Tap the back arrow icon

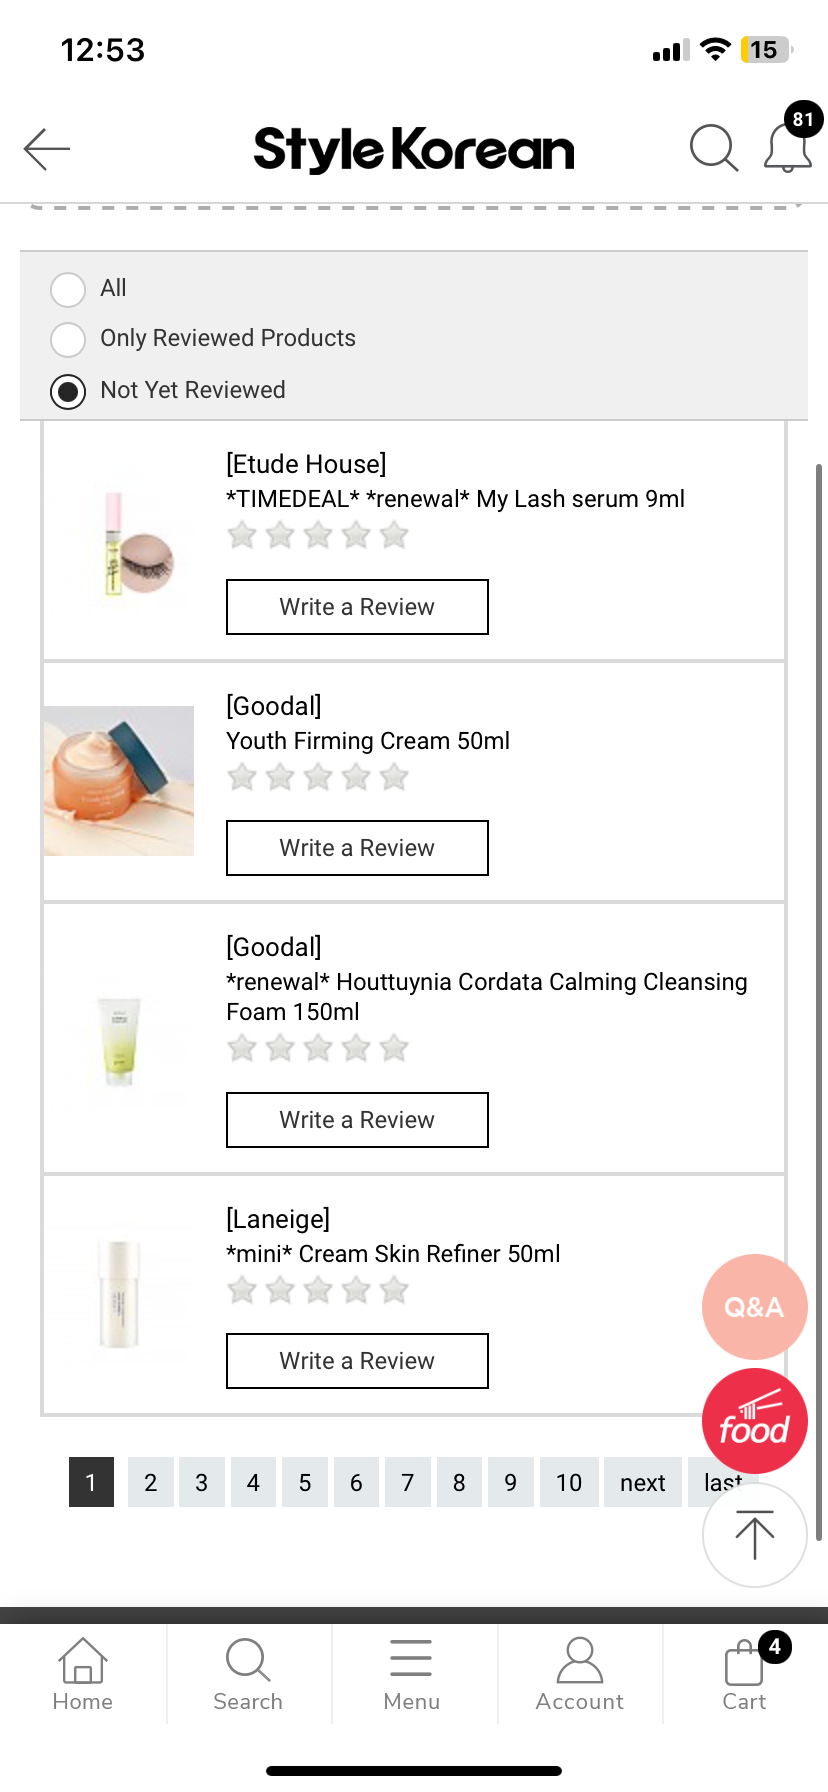click(47, 149)
